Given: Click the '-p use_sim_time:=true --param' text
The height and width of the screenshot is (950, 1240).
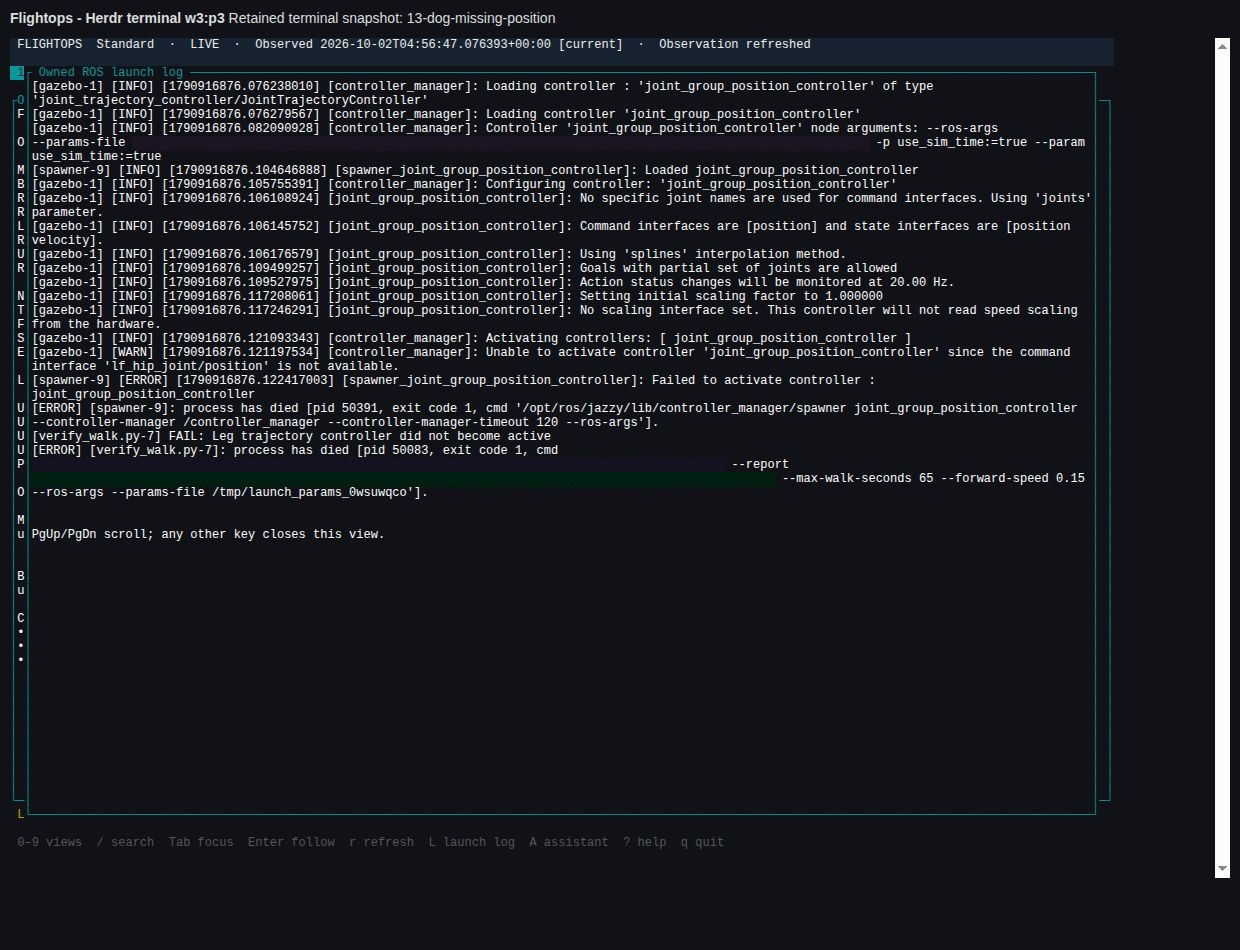Looking at the screenshot, I should click(980, 142).
